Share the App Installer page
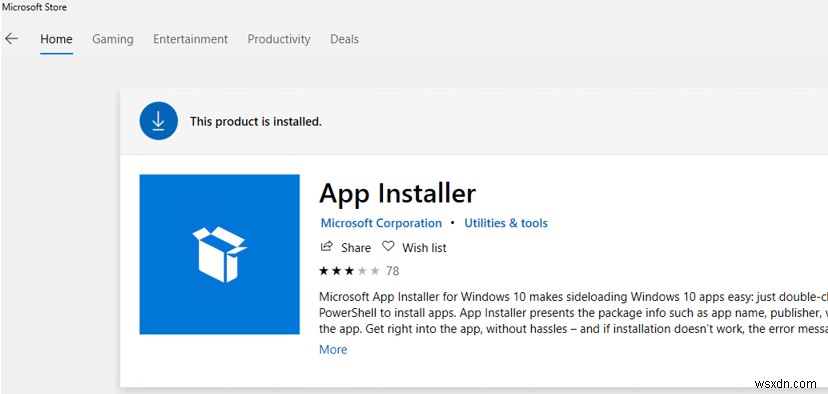Image resolution: width=828 pixels, height=394 pixels. point(355,248)
